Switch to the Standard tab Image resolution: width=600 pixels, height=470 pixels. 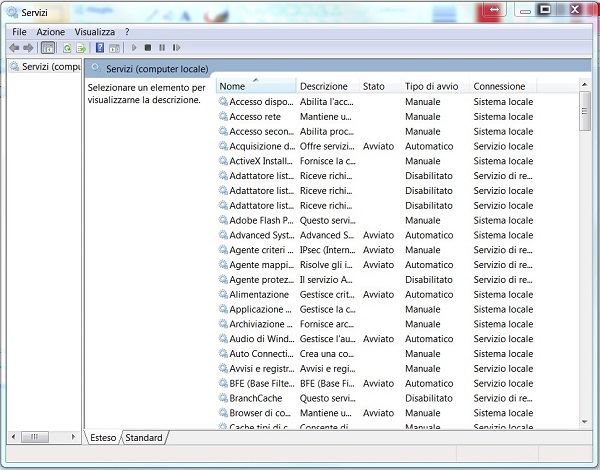[x=144, y=437]
